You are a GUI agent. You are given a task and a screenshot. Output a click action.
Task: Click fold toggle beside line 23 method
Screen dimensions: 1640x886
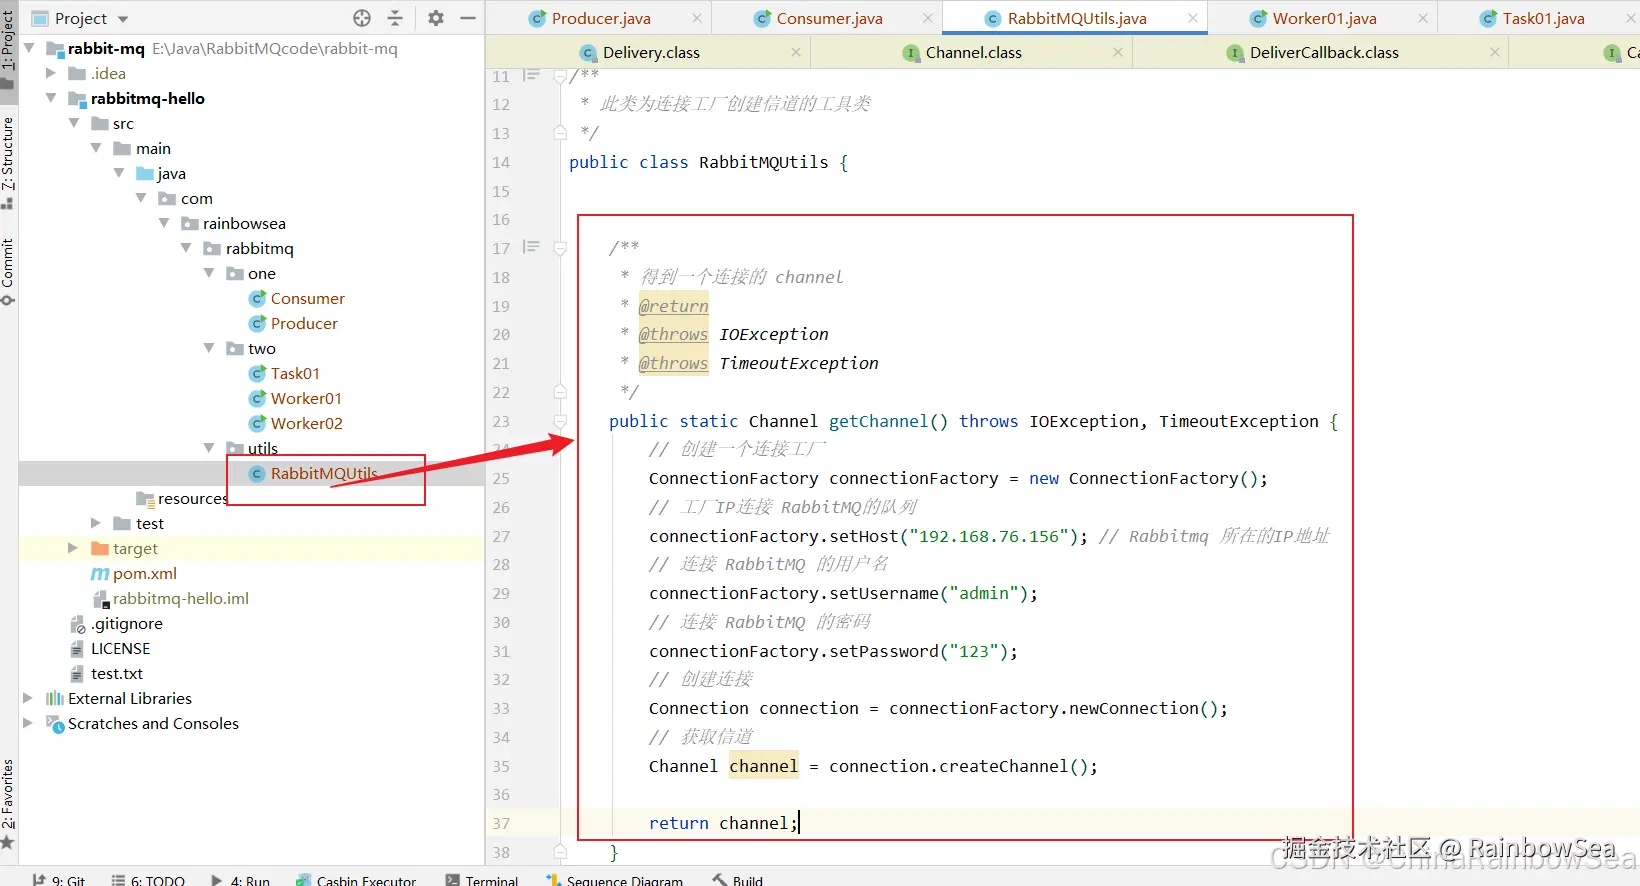(560, 422)
